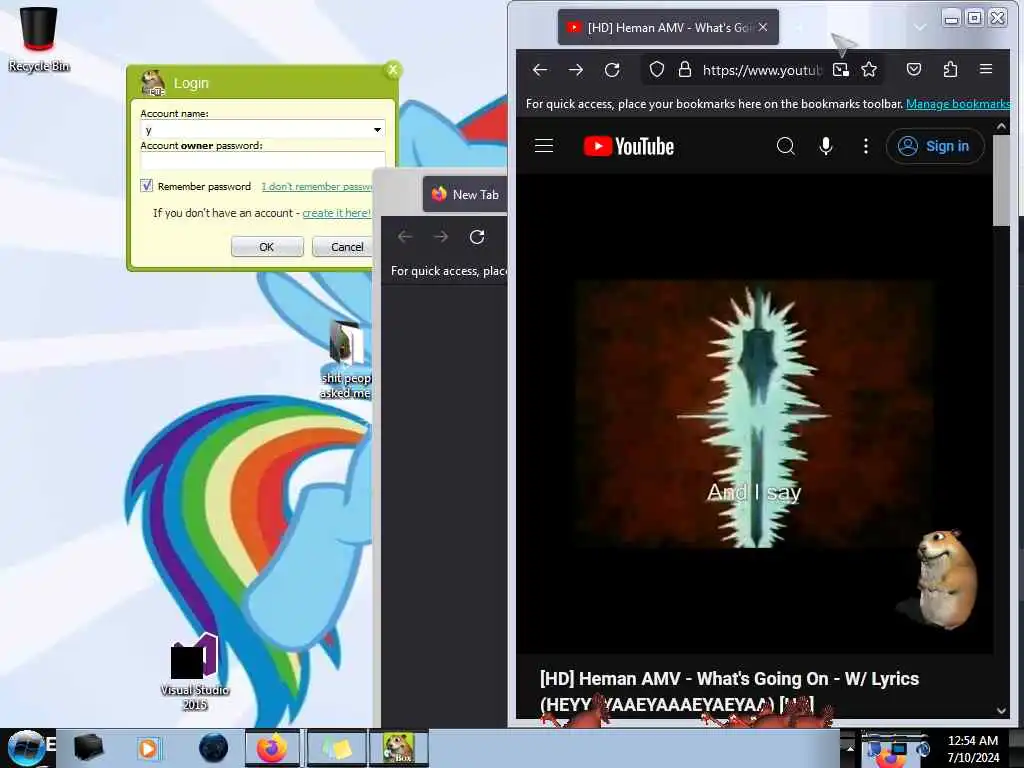Bookmark this page with the star icon
Viewport: 1024px width, 768px height.
coord(869,70)
